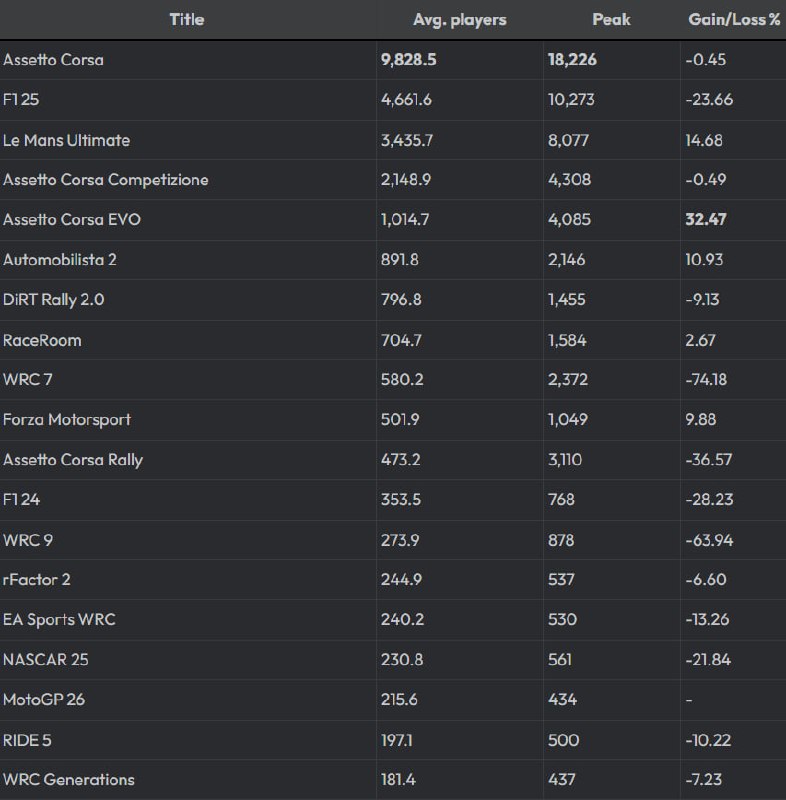Select DiRT Rally 2.0 title
786x800 pixels.
(x=54, y=299)
